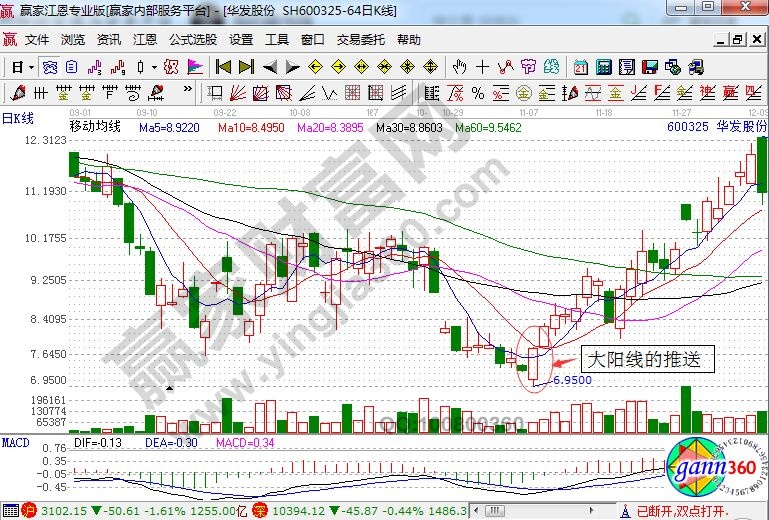Select the candlestick chart type icon
This screenshot has height=520, width=769.
(141, 67)
